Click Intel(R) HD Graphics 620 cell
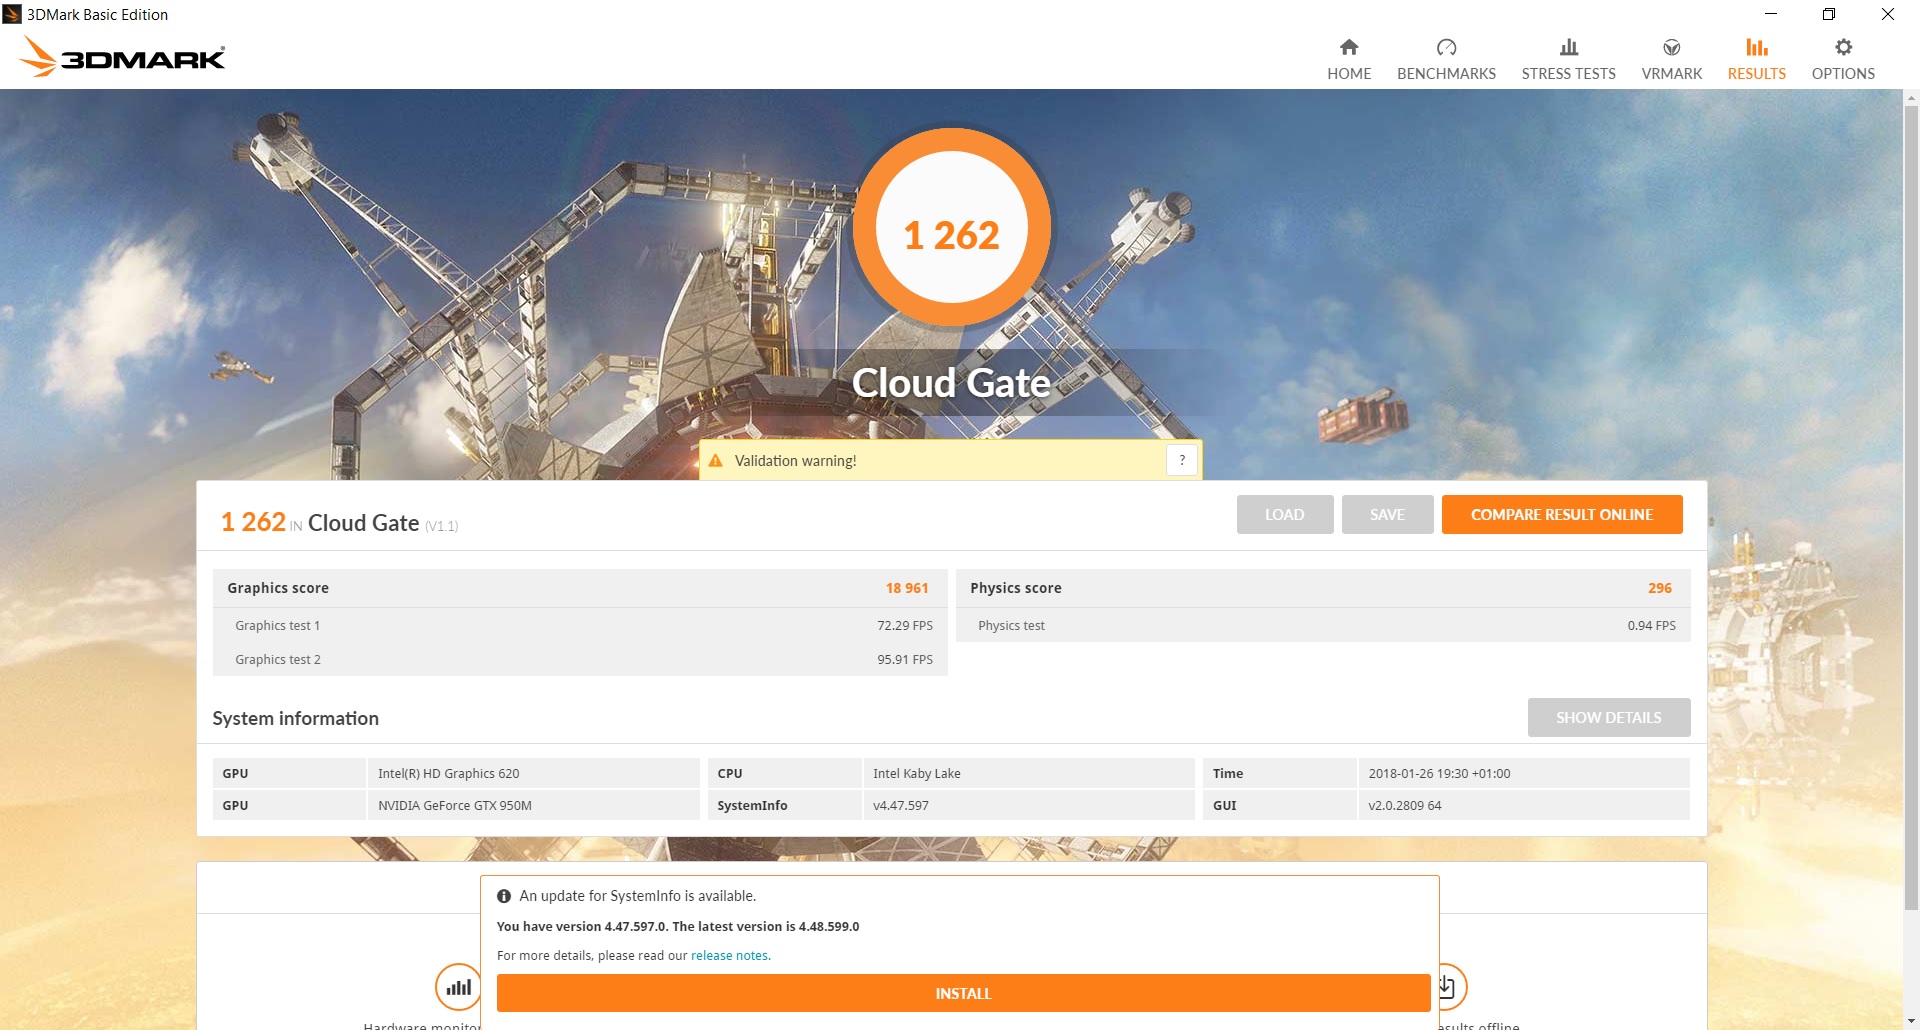The height and width of the screenshot is (1030, 1920). click(534, 773)
